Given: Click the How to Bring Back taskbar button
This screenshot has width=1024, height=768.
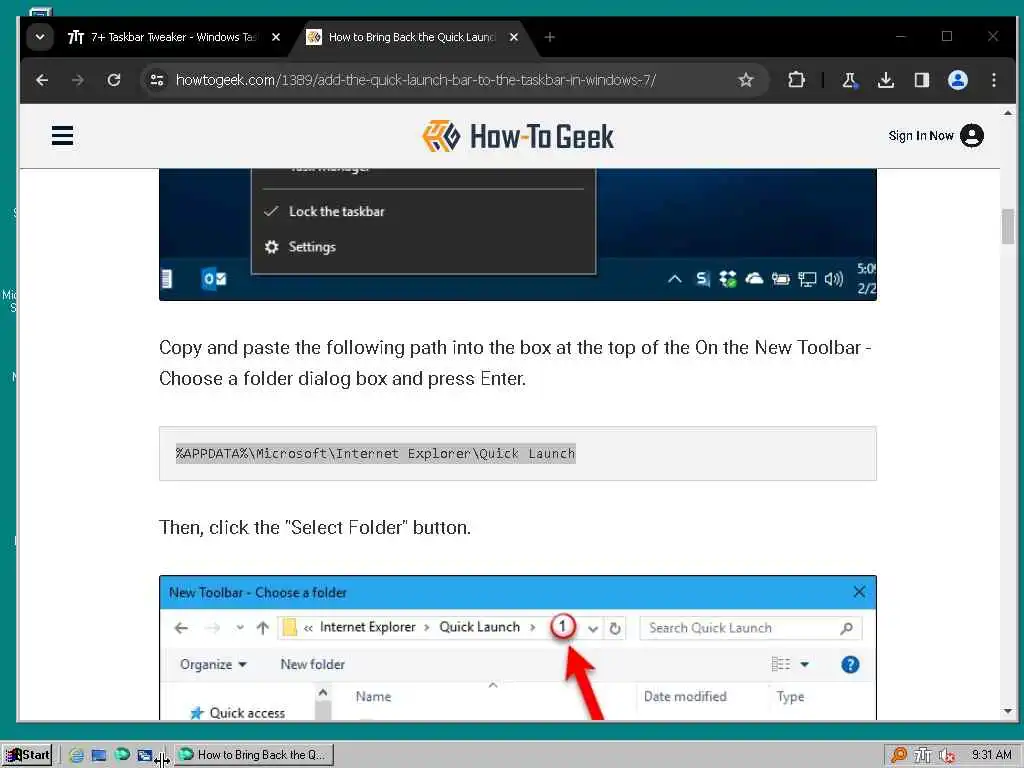Looking at the screenshot, I should pos(254,755).
